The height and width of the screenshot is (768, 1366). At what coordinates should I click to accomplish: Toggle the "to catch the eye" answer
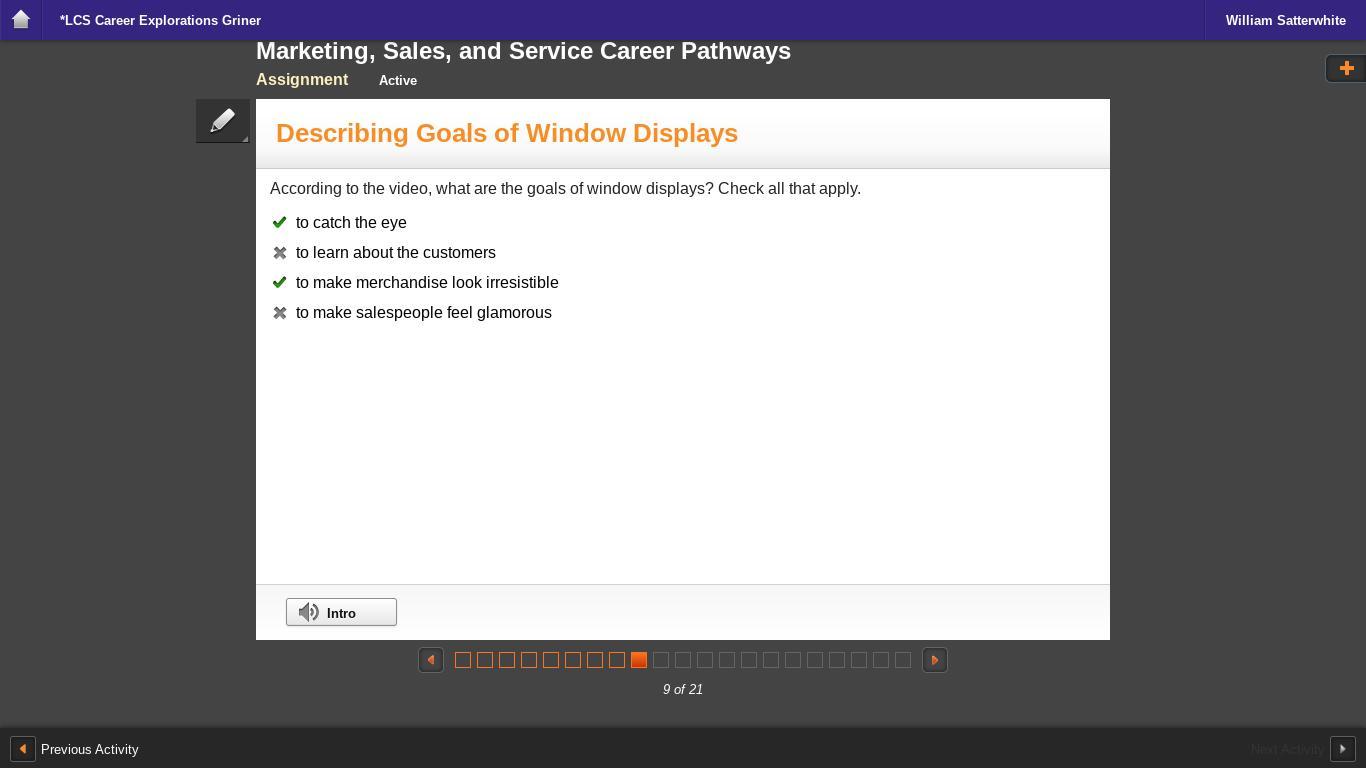339,223
